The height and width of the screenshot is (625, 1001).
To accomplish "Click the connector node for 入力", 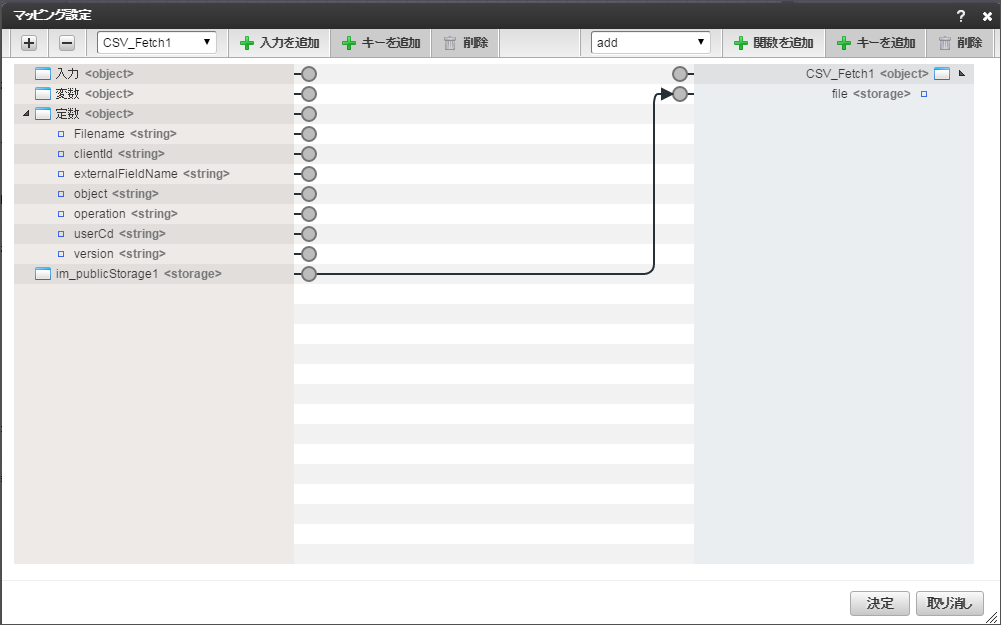I will 309,74.
